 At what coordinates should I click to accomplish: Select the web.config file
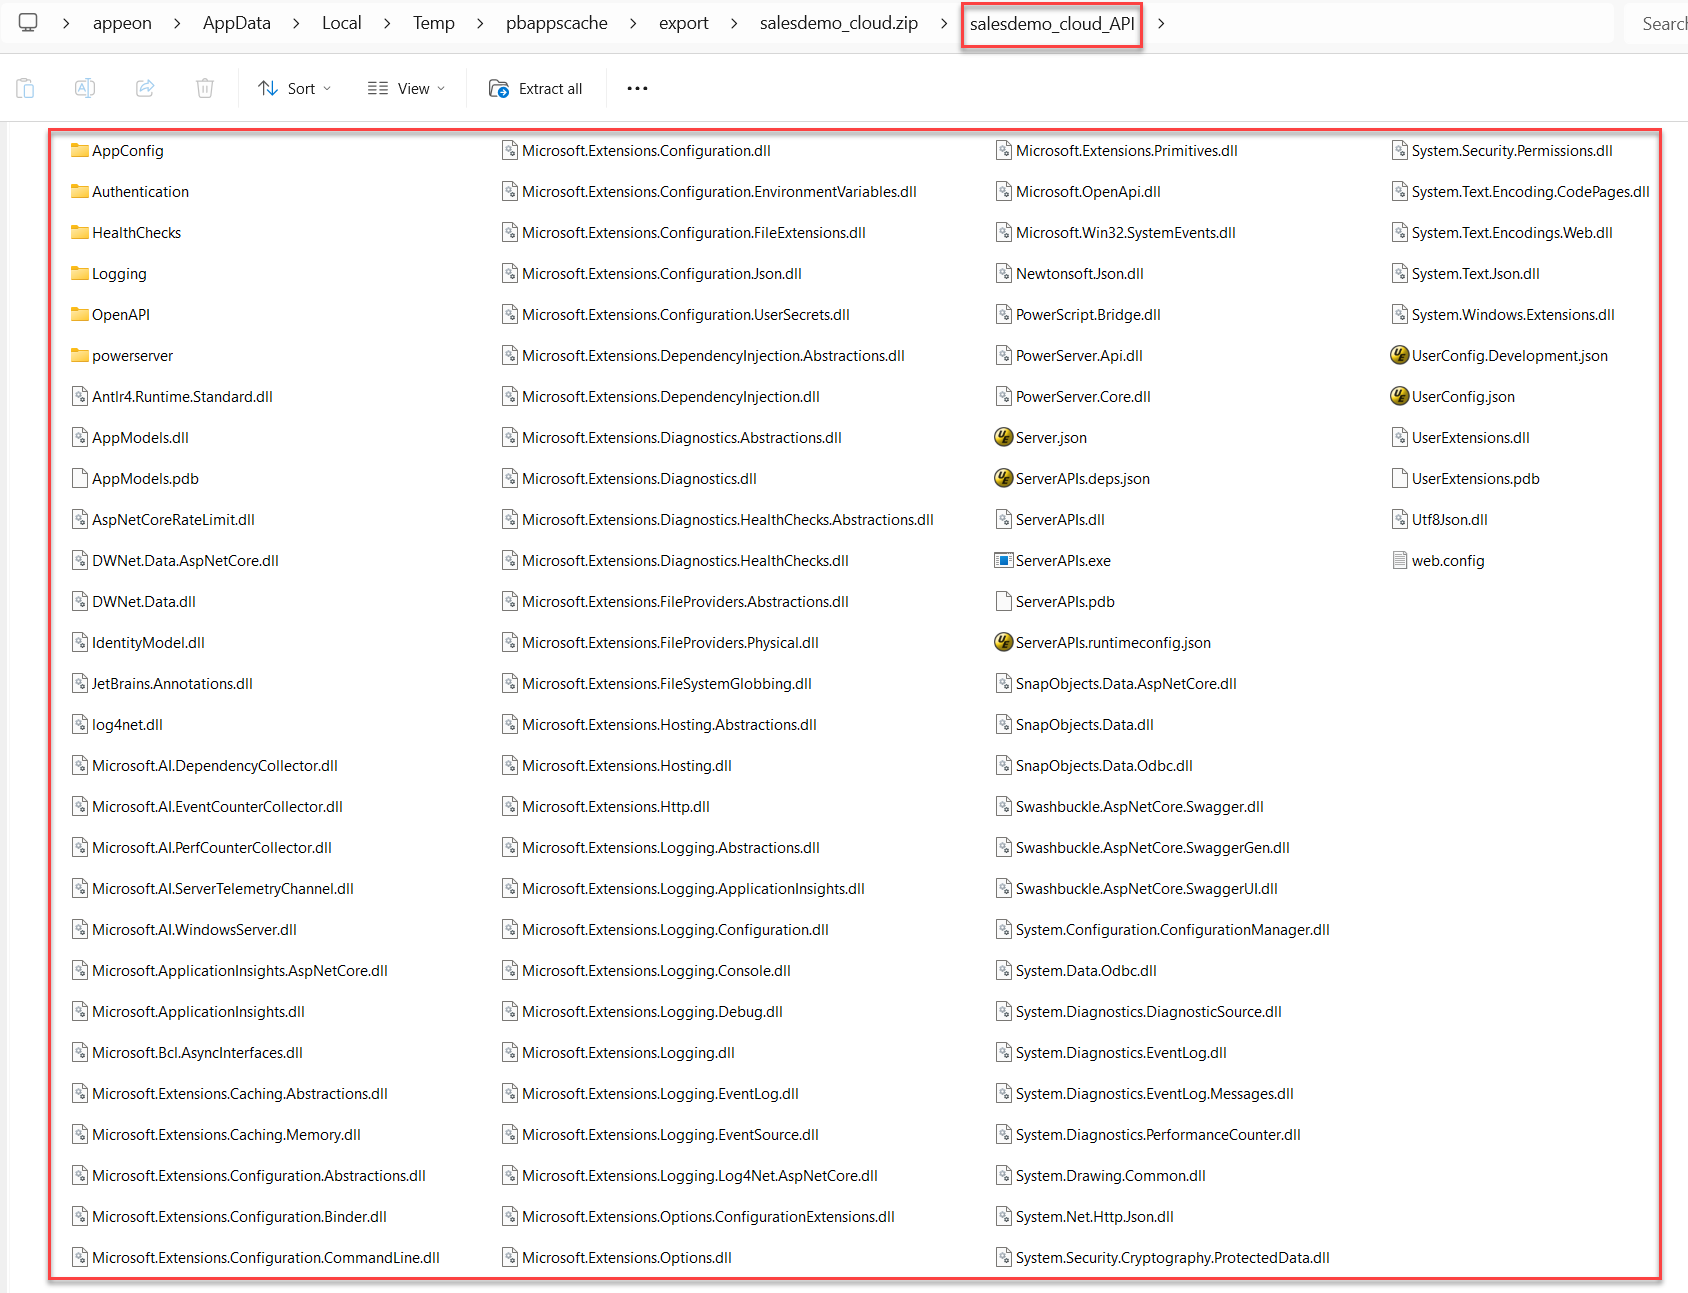(x=1447, y=561)
